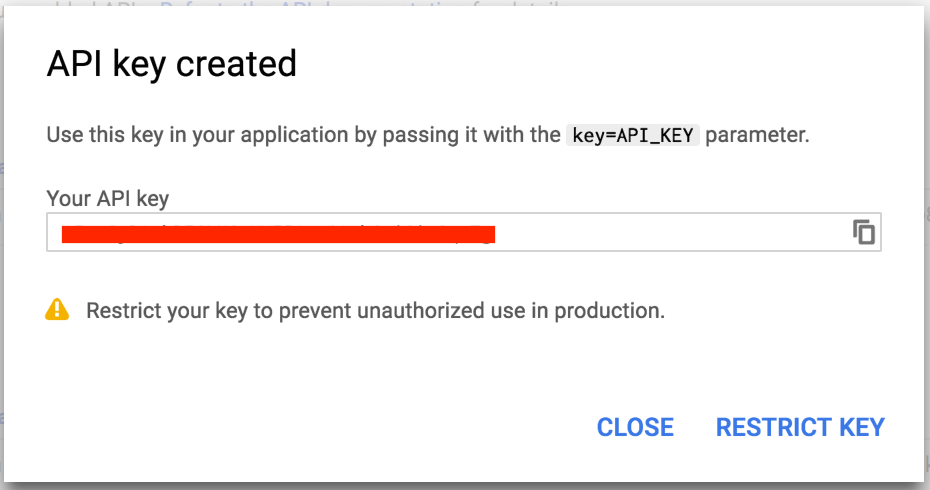Screen dimensions: 930x490
Task: Click the "Use this key" instruction sentence
Action: pyautogui.click(x=428, y=135)
